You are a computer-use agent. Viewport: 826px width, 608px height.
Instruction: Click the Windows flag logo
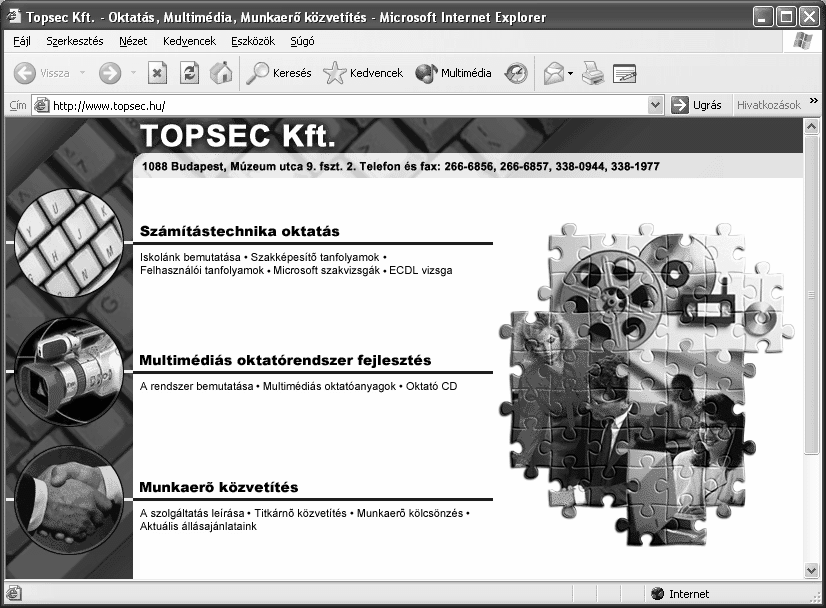point(802,41)
